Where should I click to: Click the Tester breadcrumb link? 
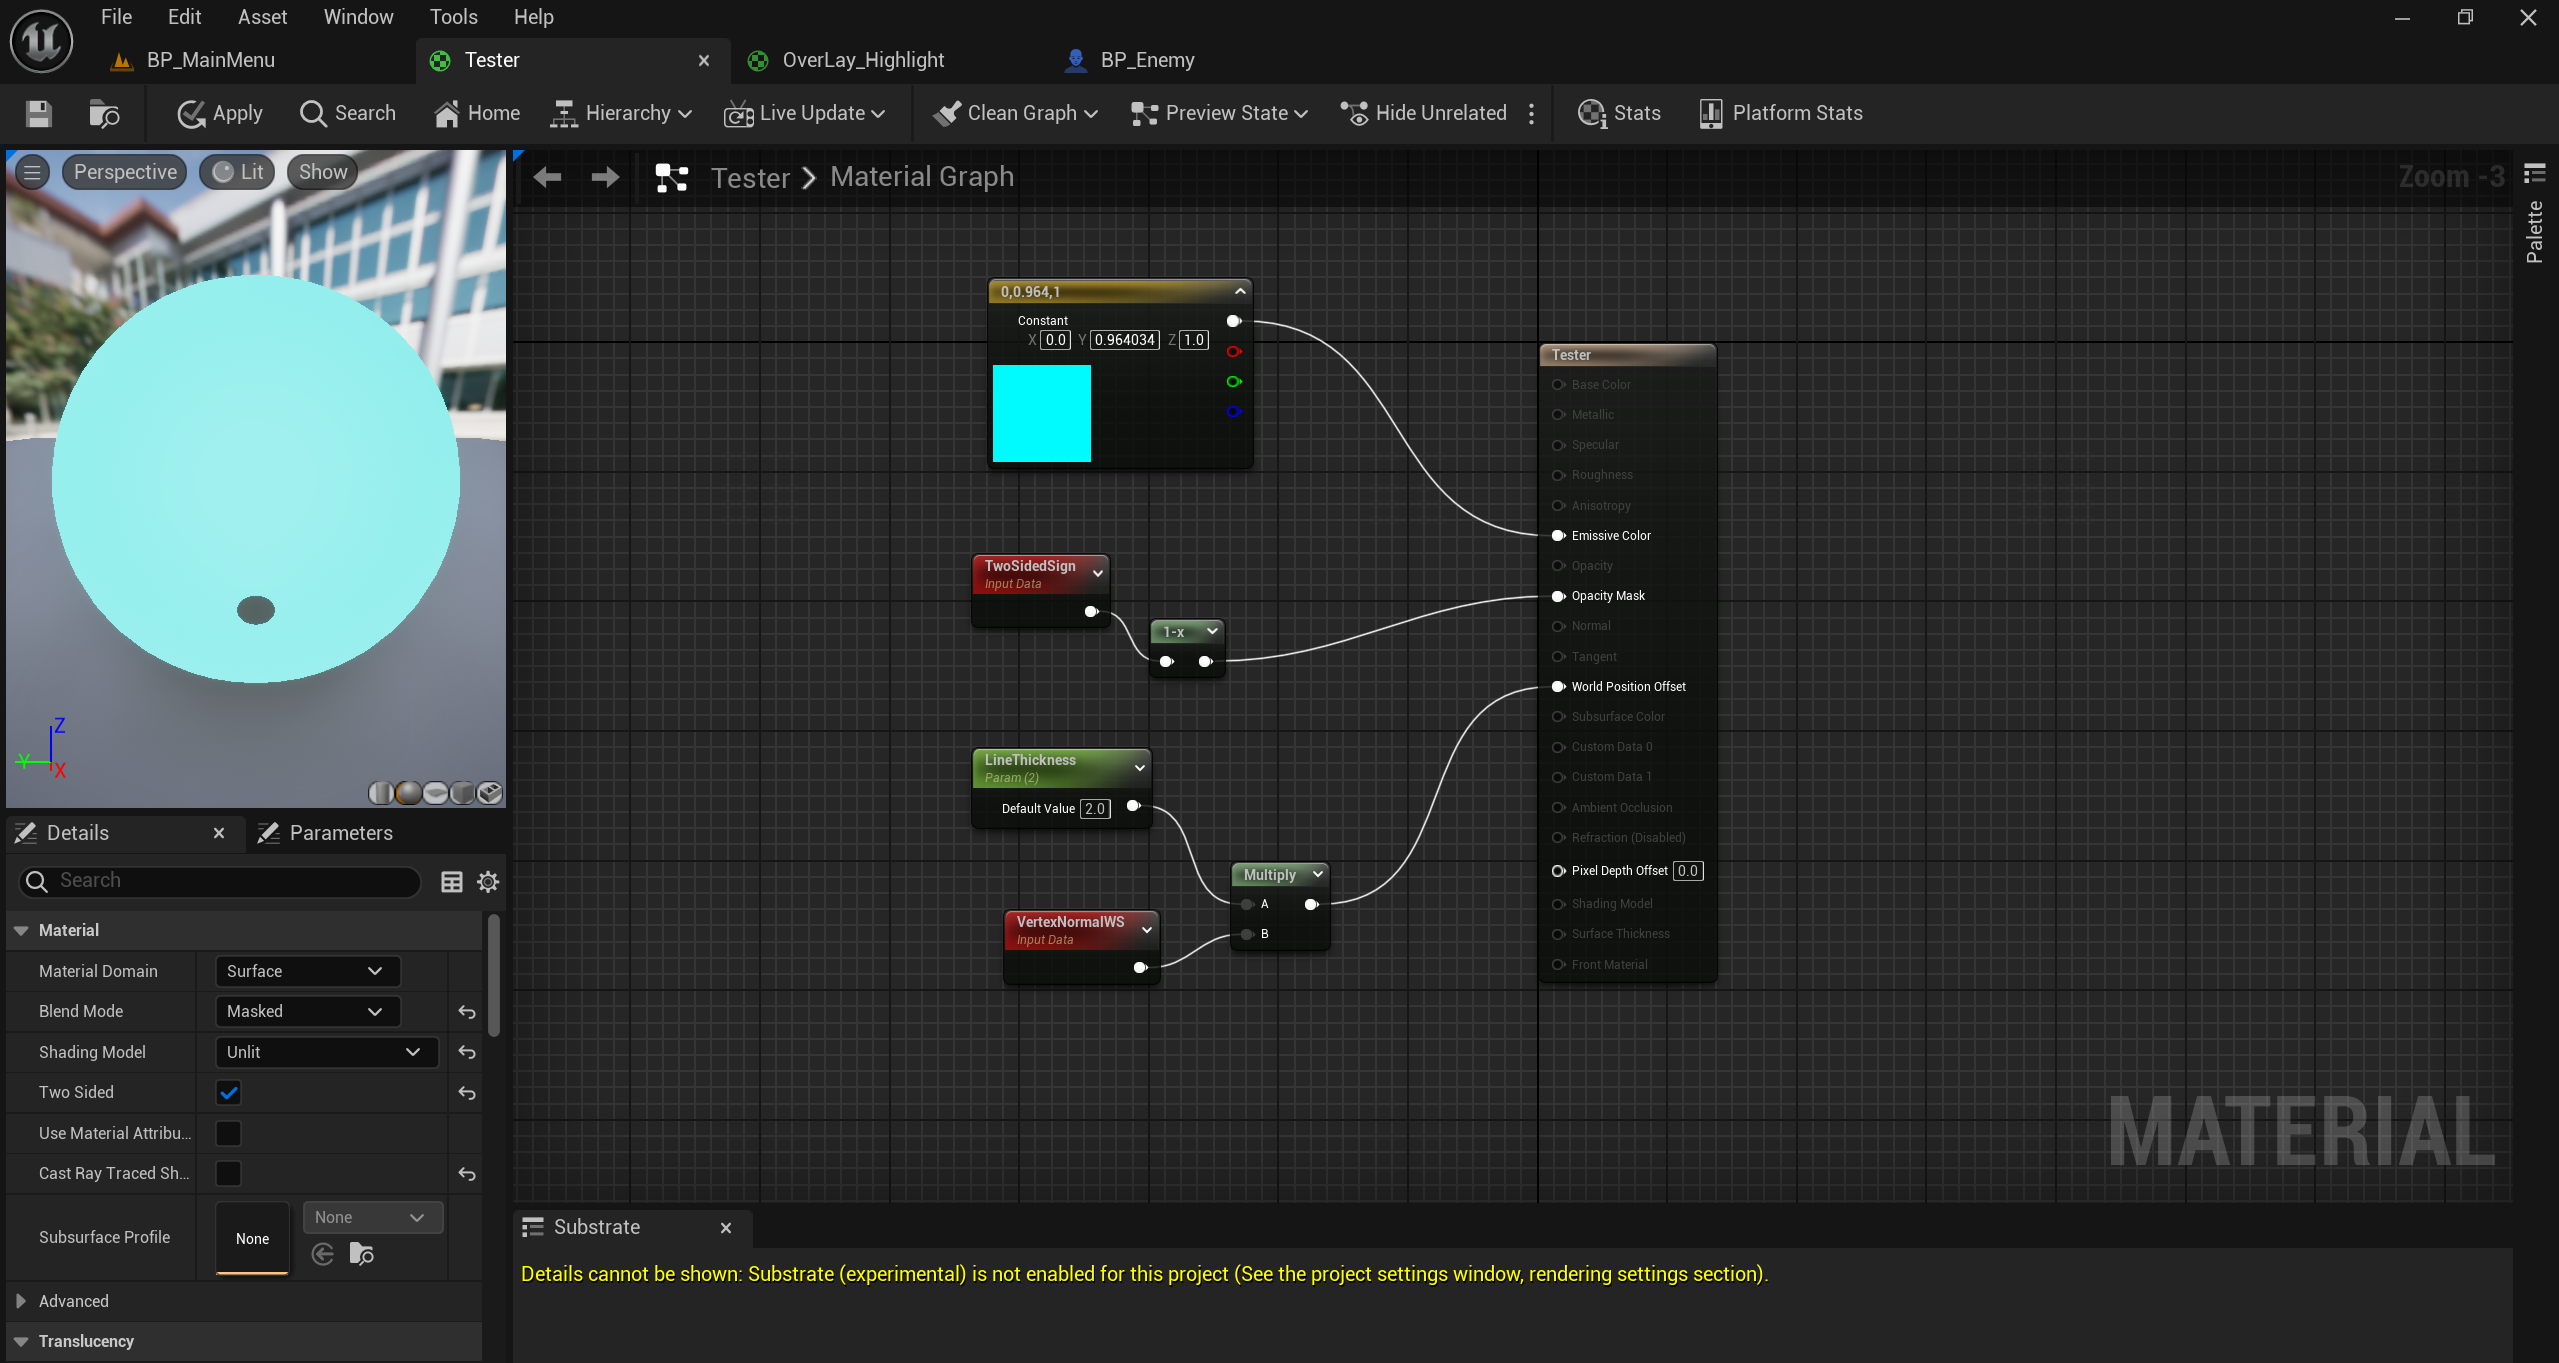pyautogui.click(x=750, y=177)
